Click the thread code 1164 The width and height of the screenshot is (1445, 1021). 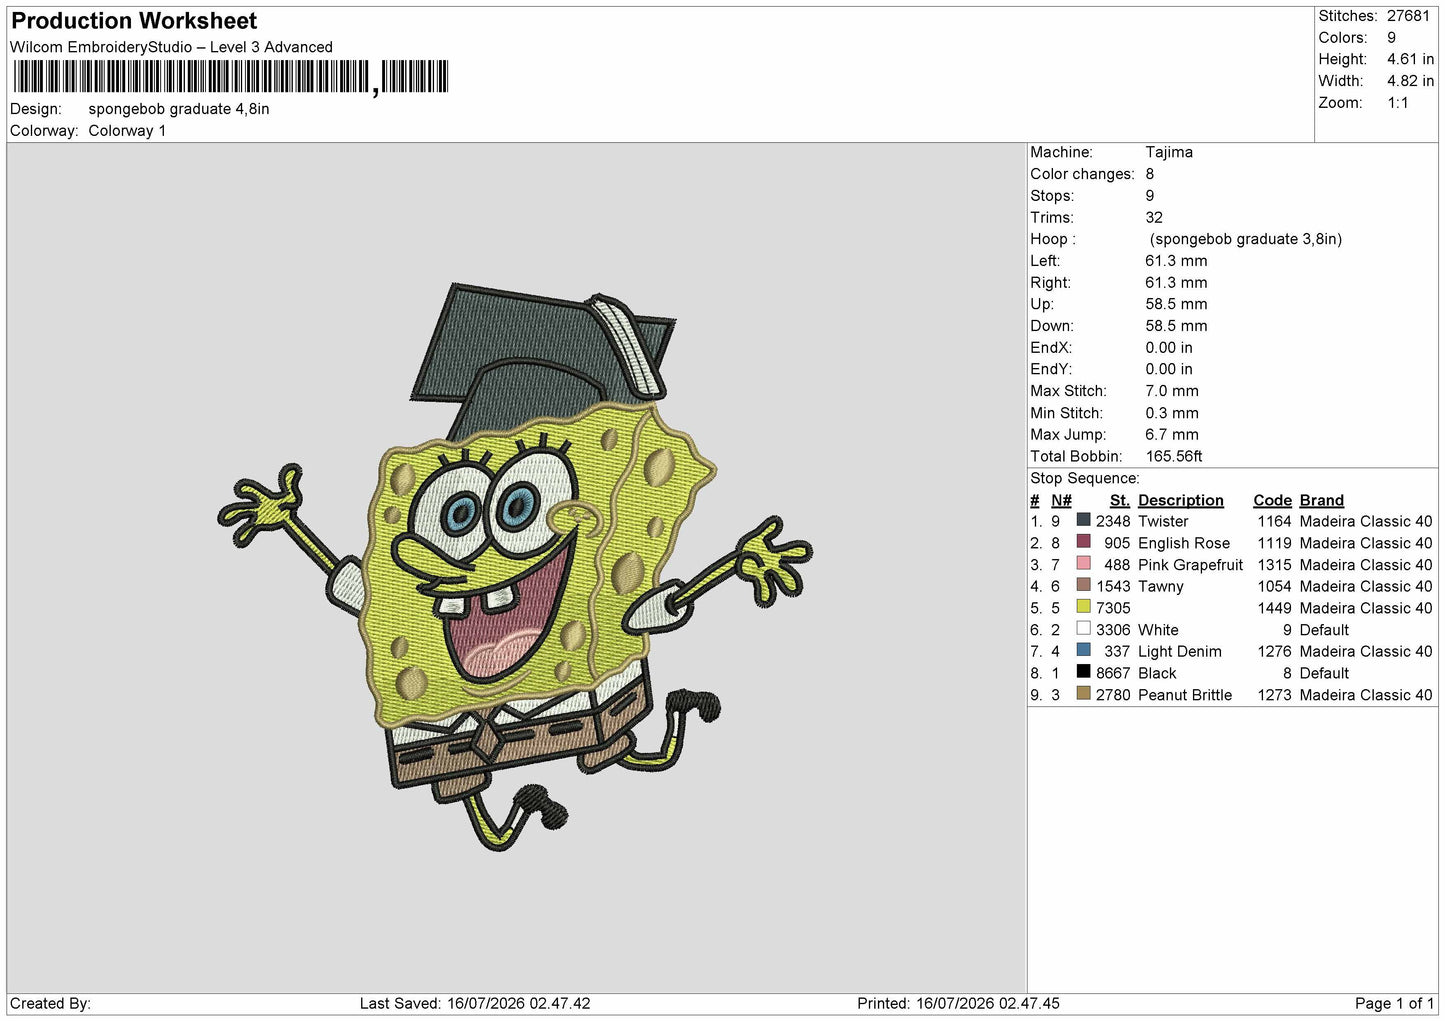tap(1275, 521)
